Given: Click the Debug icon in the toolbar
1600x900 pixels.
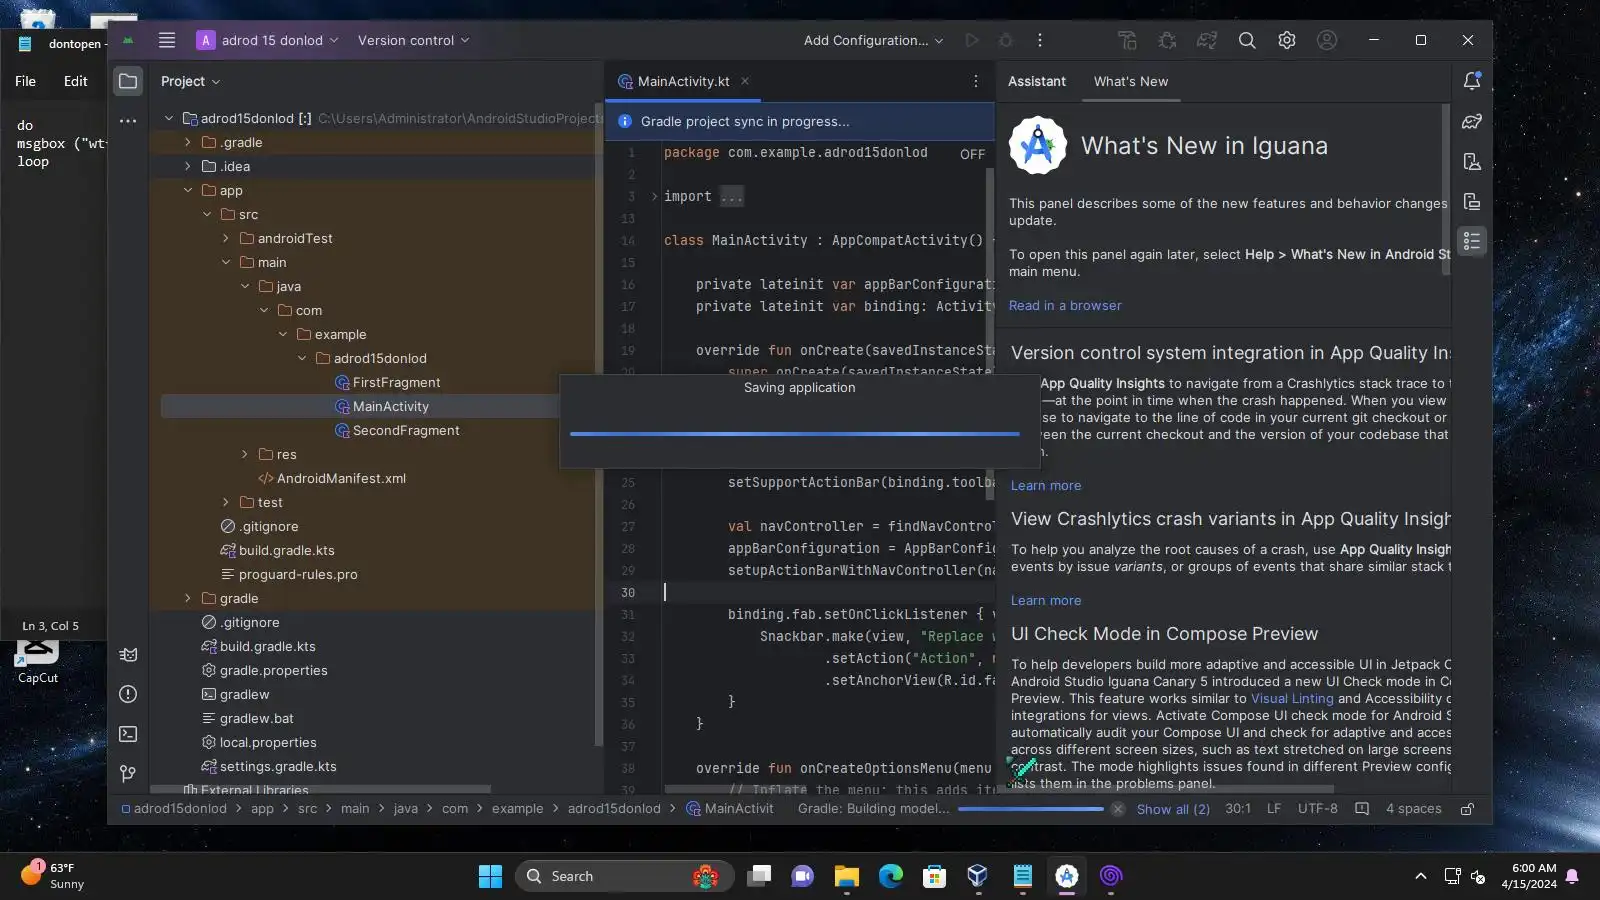Looking at the screenshot, I should [1006, 40].
